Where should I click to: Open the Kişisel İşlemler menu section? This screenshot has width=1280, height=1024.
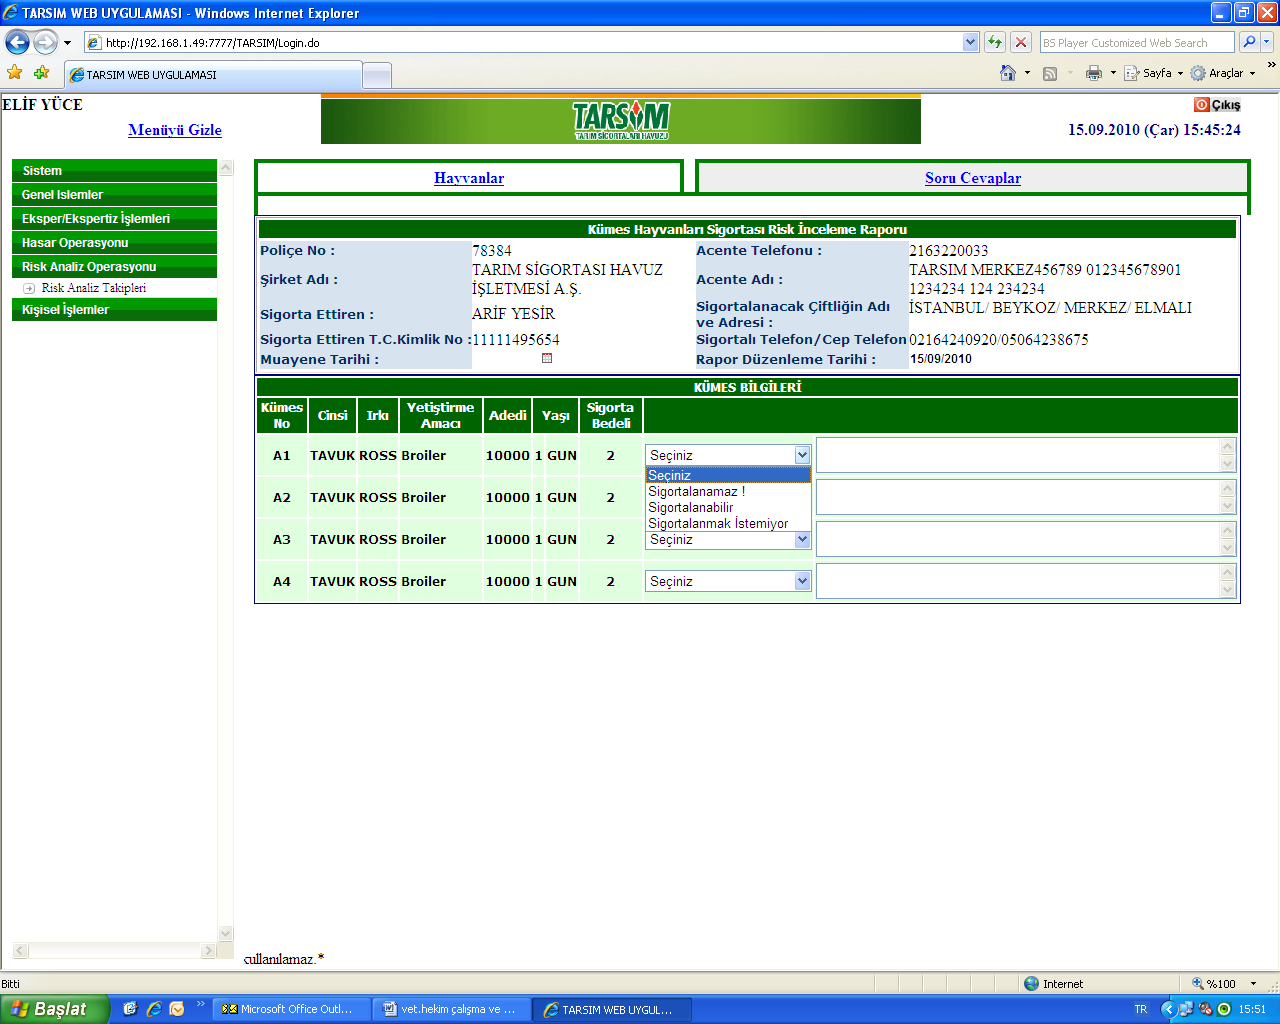point(114,310)
